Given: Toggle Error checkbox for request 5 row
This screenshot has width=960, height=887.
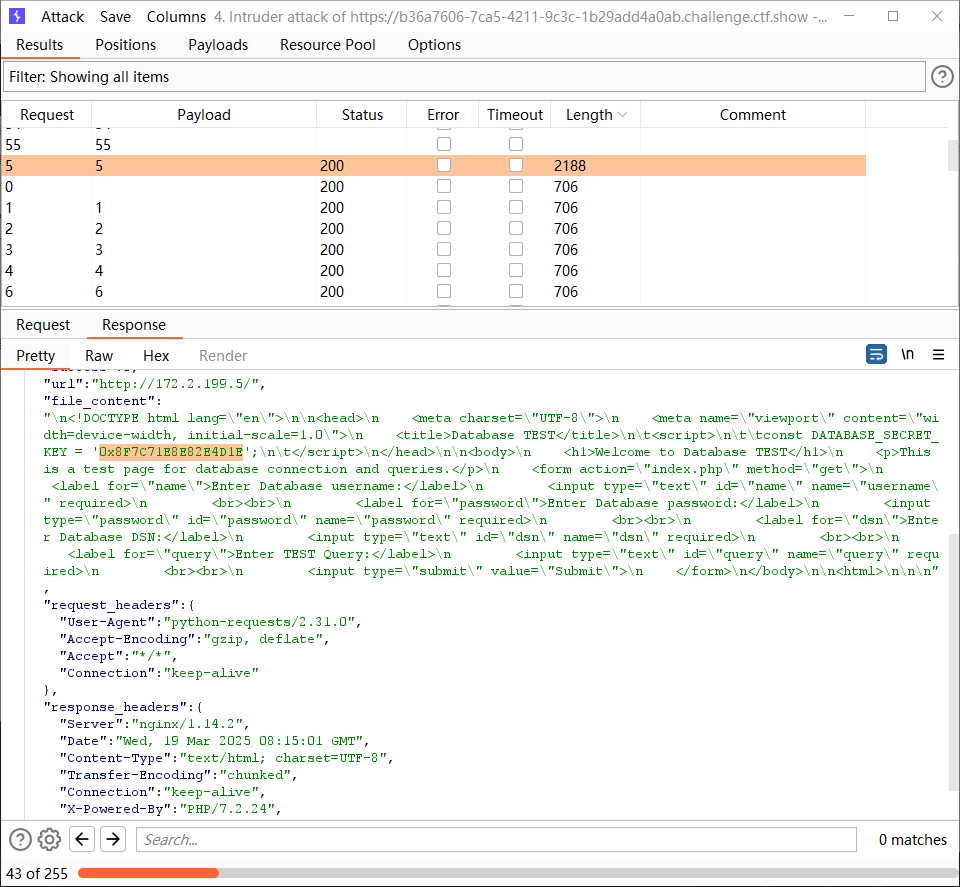Looking at the screenshot, I should (x=443, y=165).
